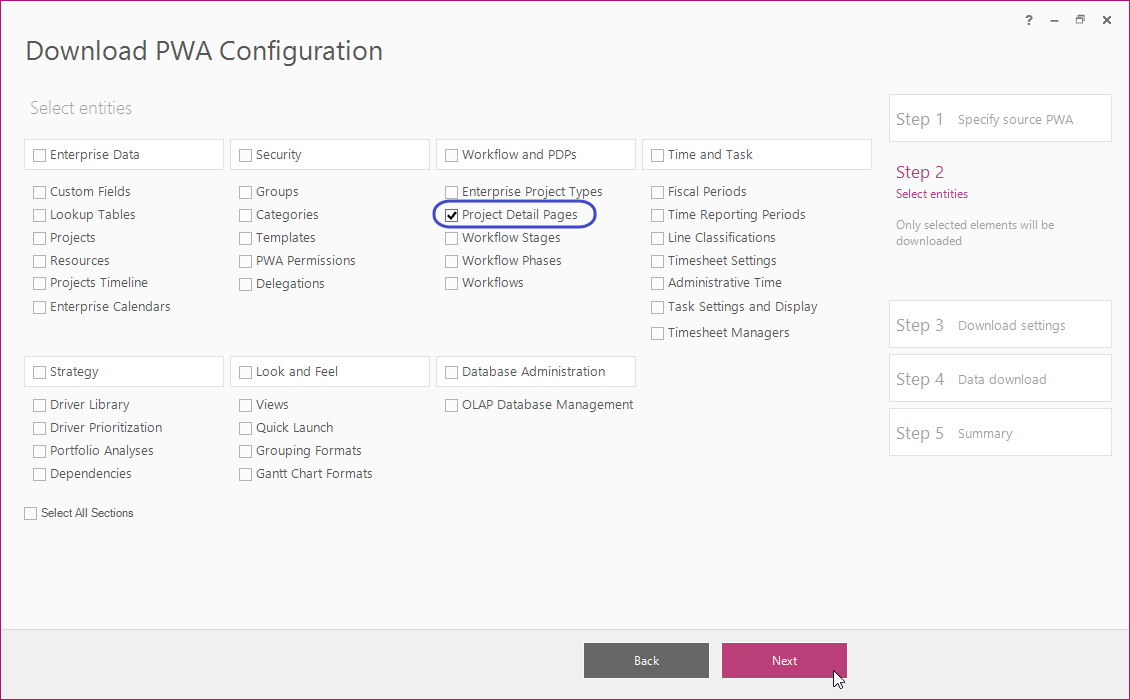
Task: Check the Enterprise Data section checkbox
Action: (x=40, y=155)
